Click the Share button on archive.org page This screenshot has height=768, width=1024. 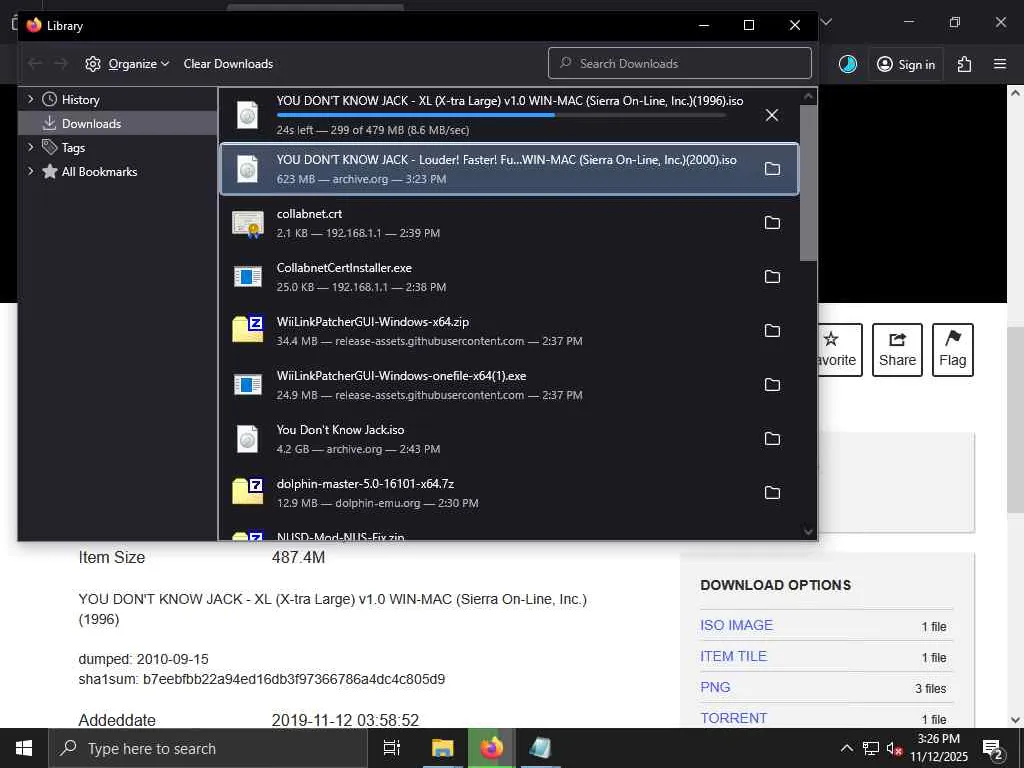[897, 350]
